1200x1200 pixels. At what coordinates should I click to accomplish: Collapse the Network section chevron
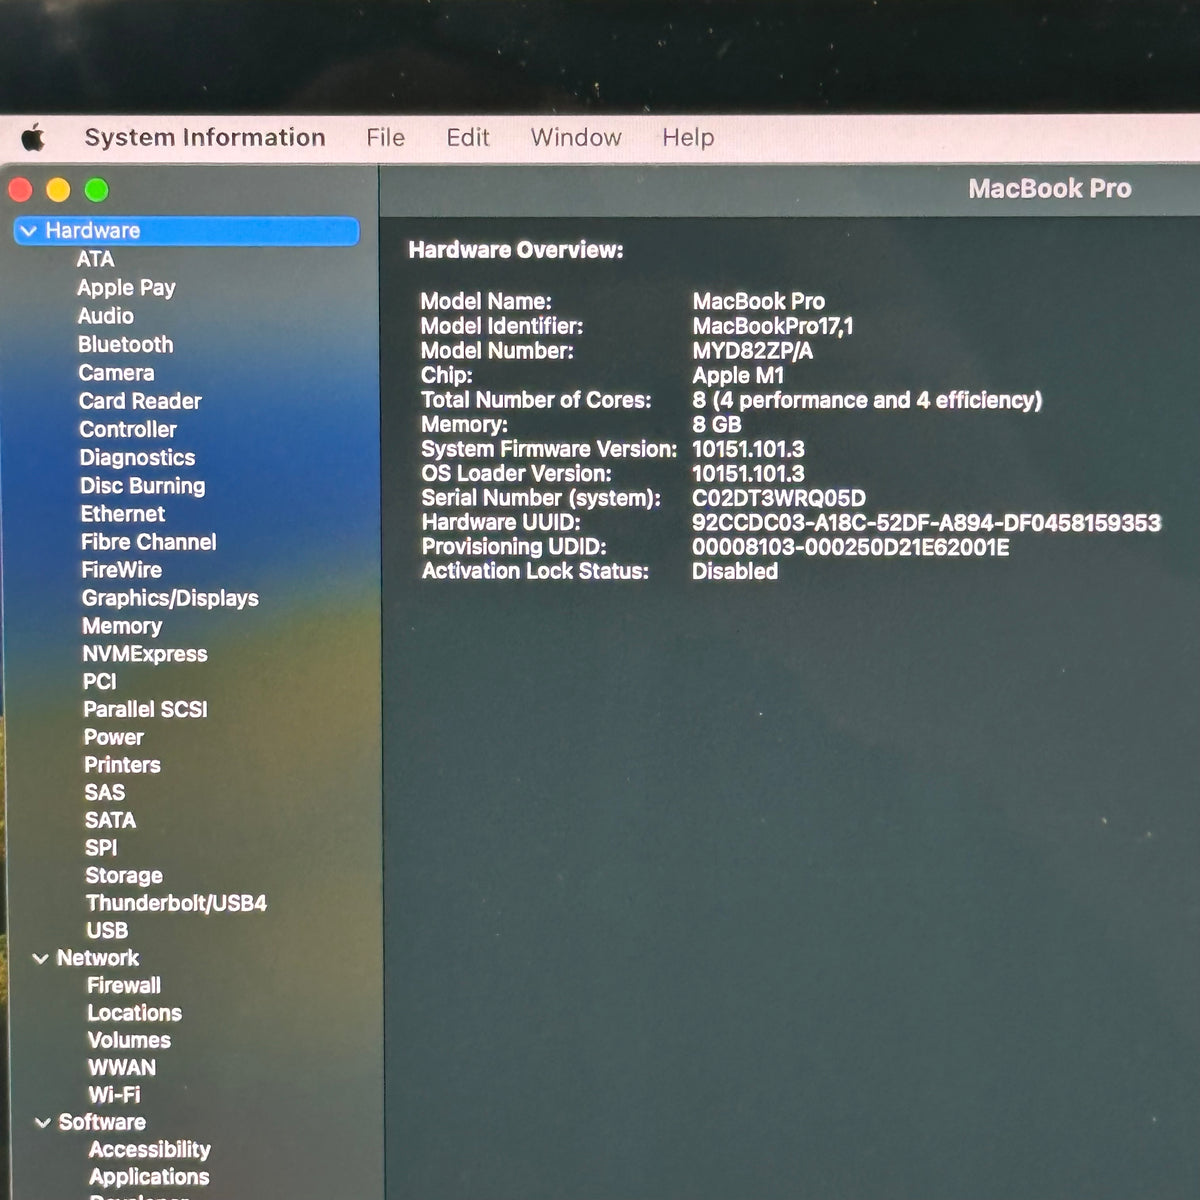(41, 958)
